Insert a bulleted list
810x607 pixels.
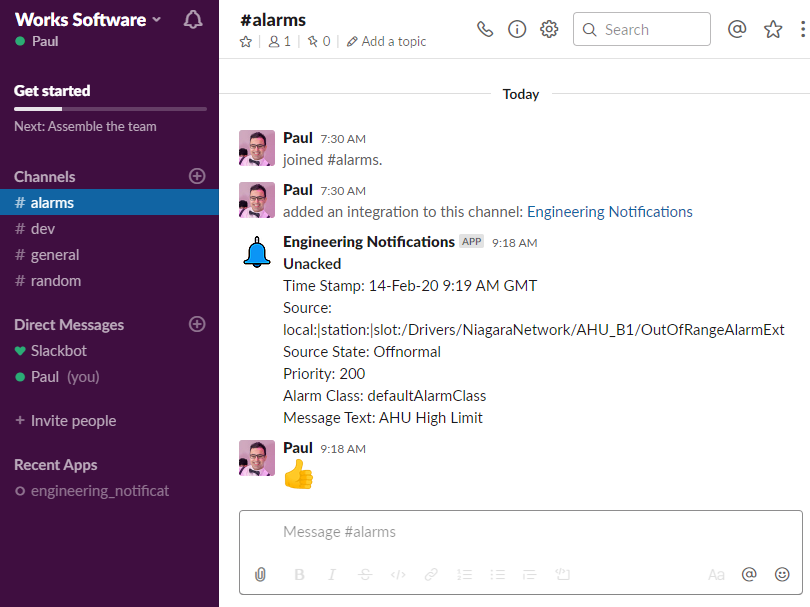tap(497, 574)
